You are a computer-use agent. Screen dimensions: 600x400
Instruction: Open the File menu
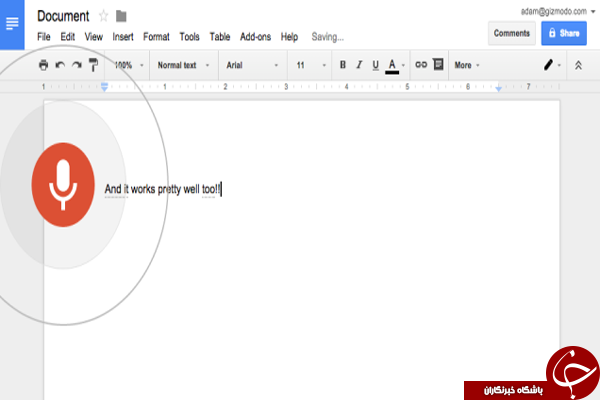(44, 37)
